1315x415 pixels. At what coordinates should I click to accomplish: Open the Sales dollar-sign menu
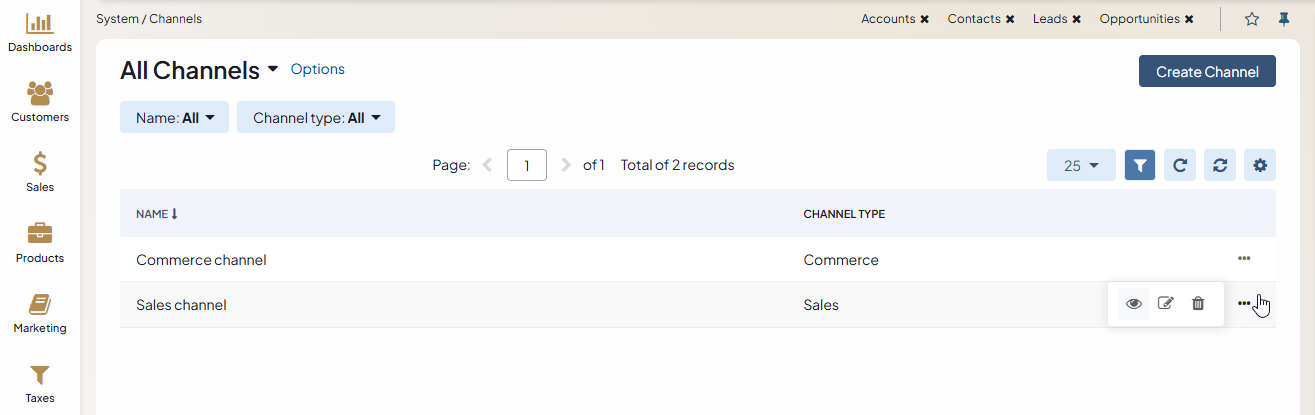39,172
